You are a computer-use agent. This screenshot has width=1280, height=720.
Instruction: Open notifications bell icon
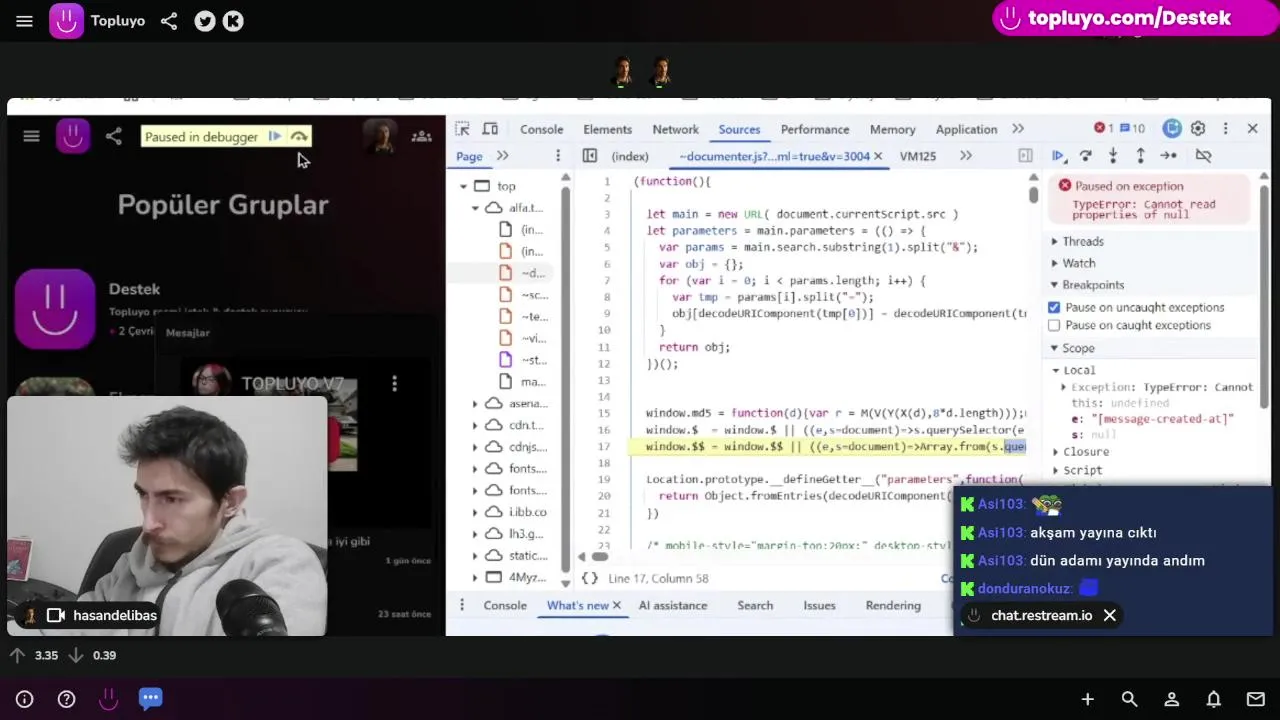point(1213,700)
